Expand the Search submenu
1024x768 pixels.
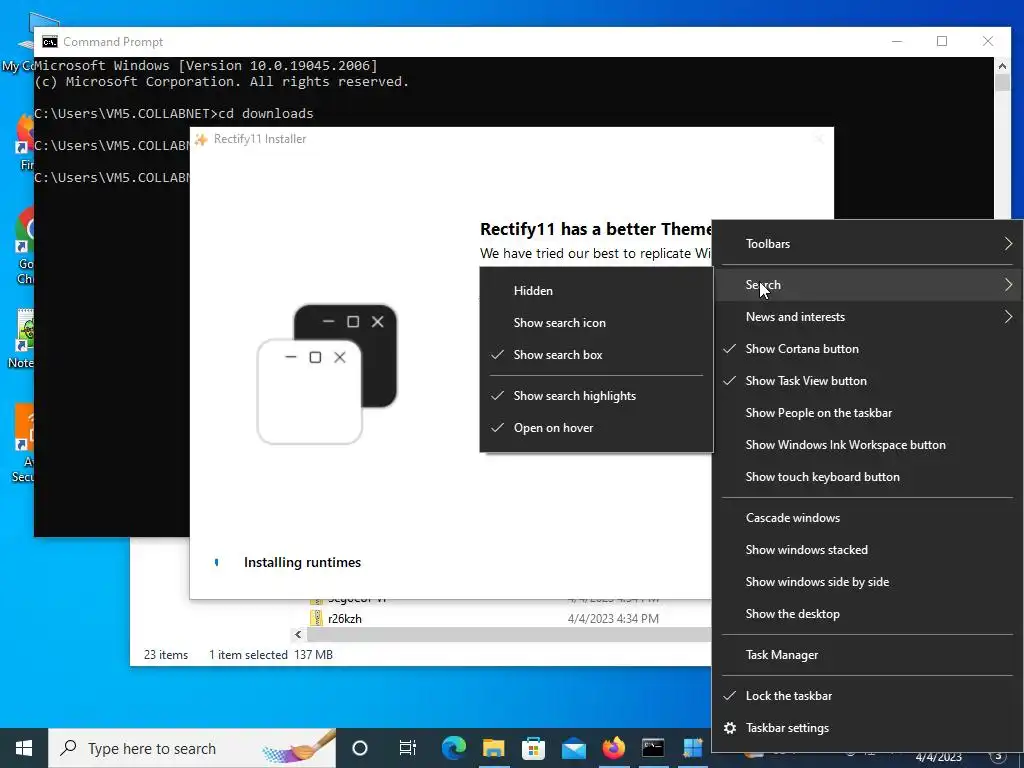(869, 285)
